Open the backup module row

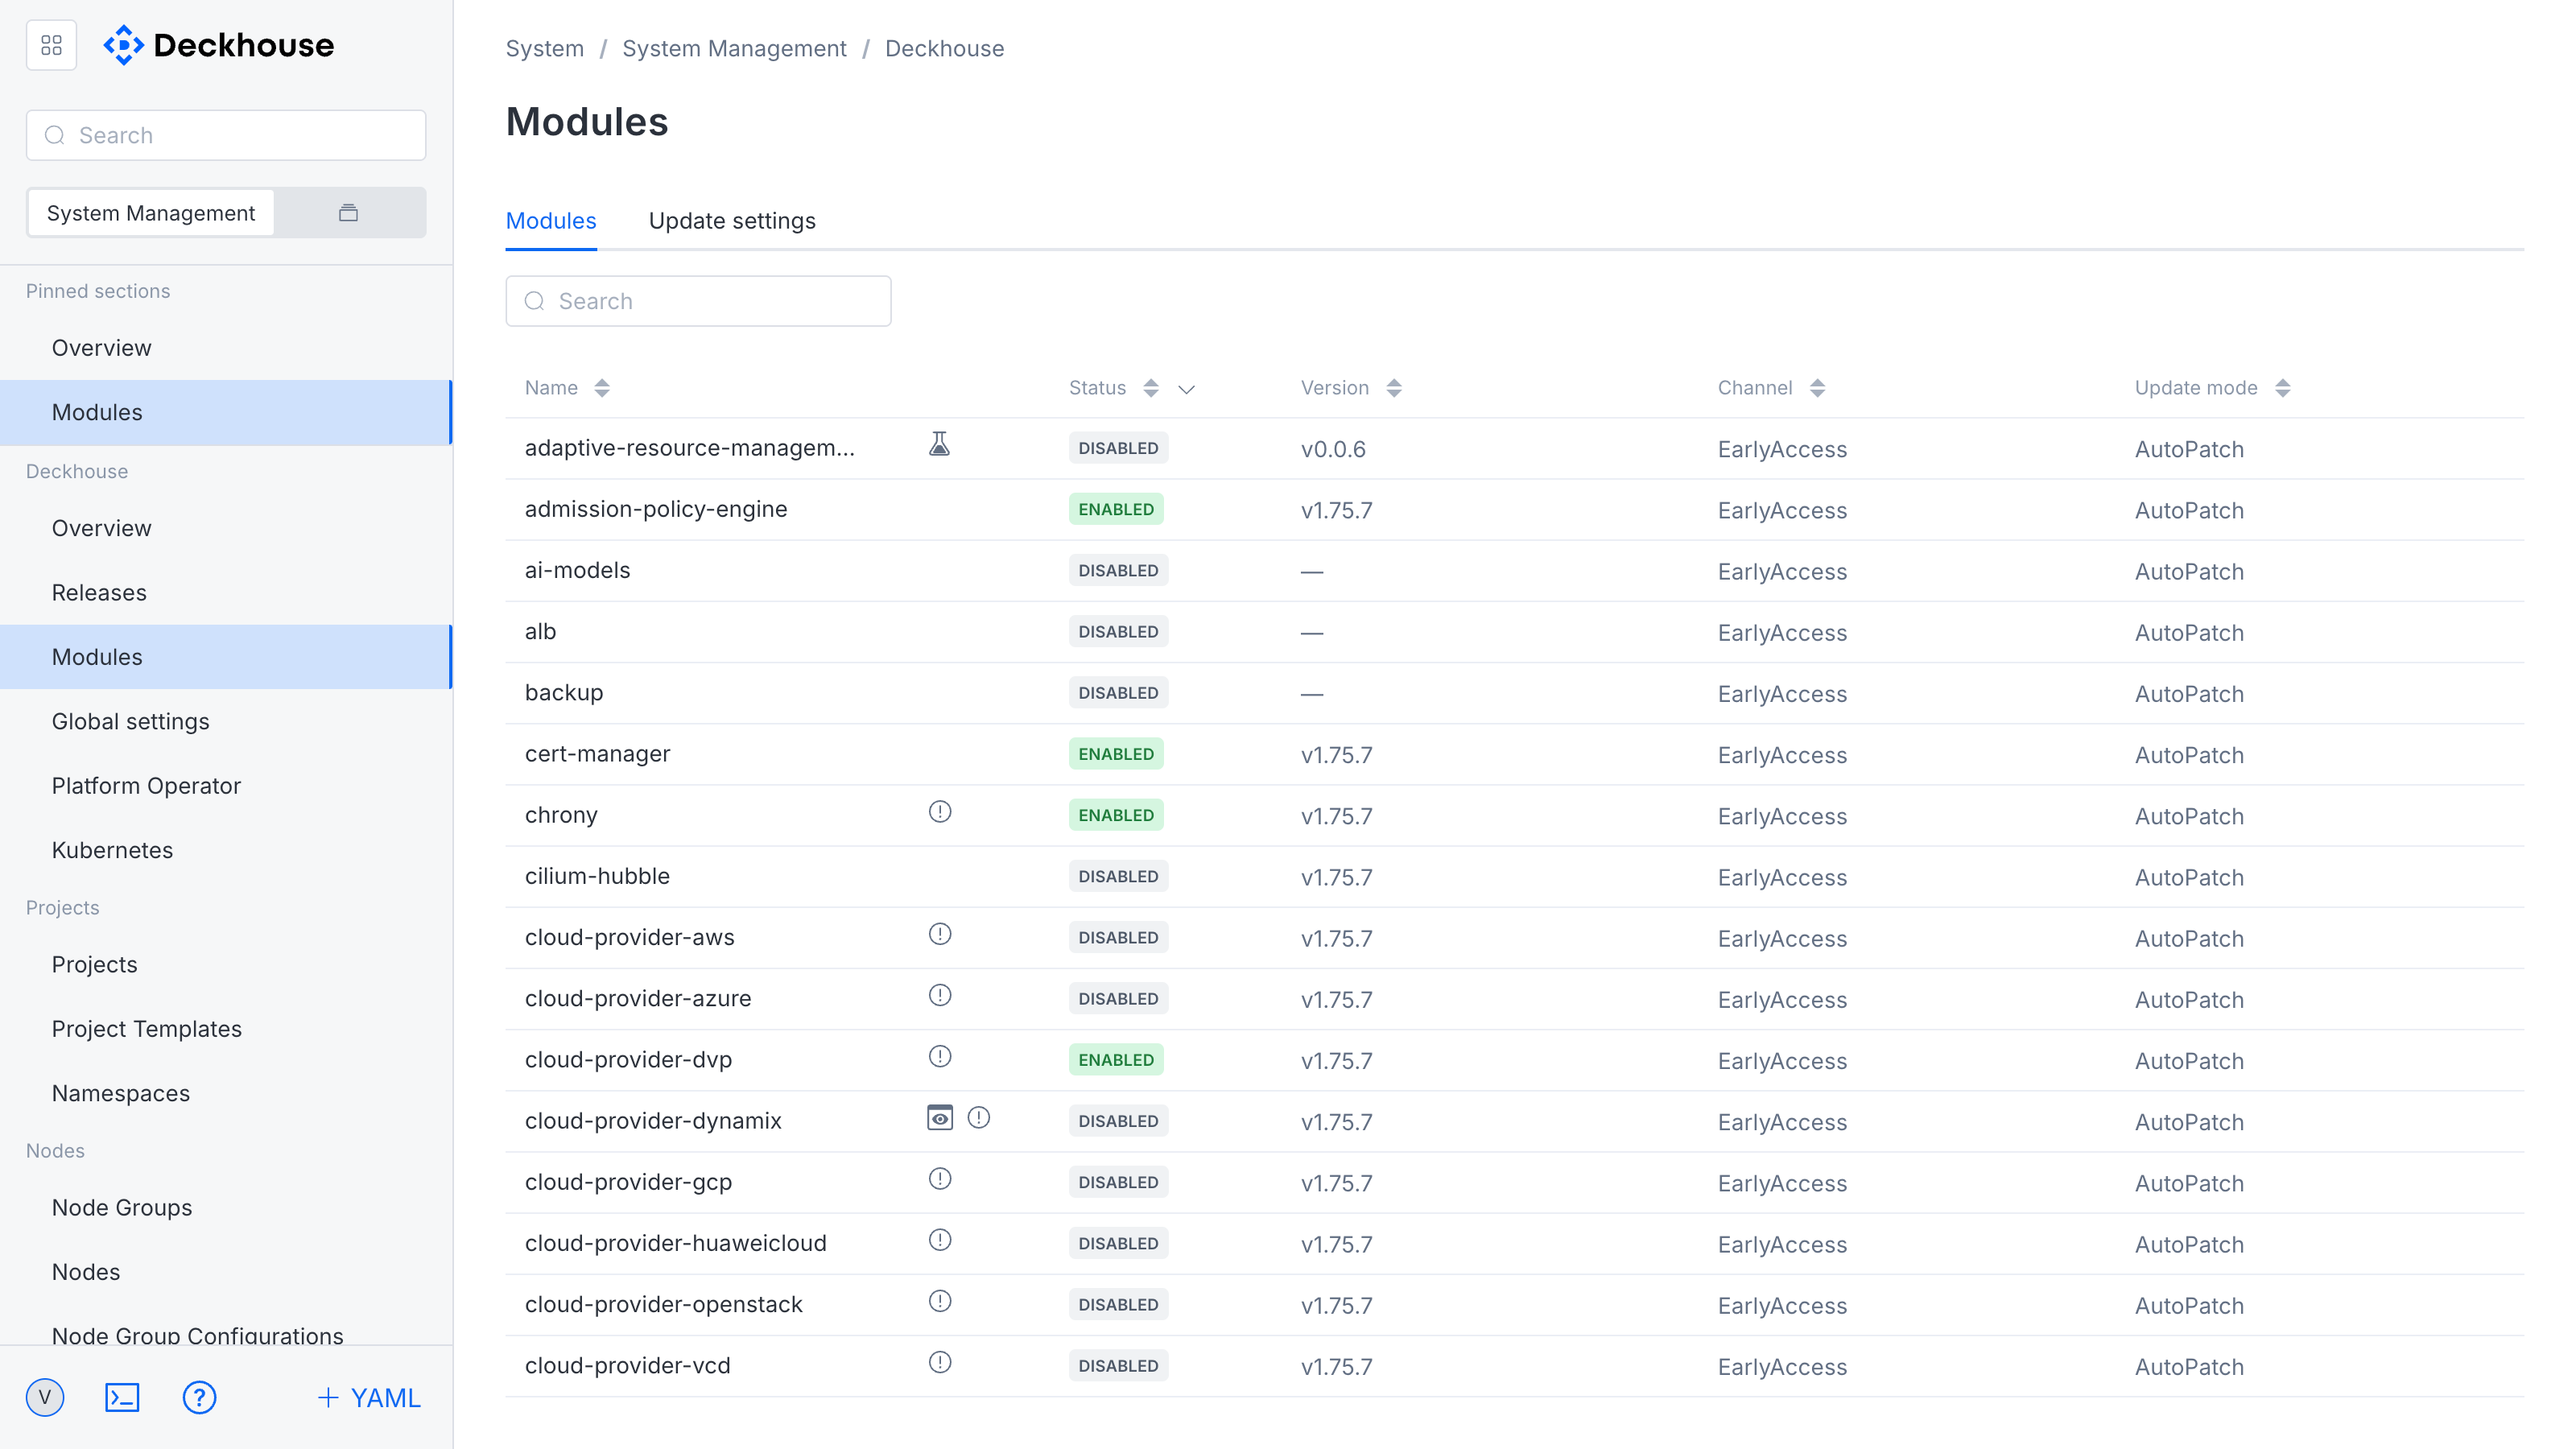tap(1514, 692)
